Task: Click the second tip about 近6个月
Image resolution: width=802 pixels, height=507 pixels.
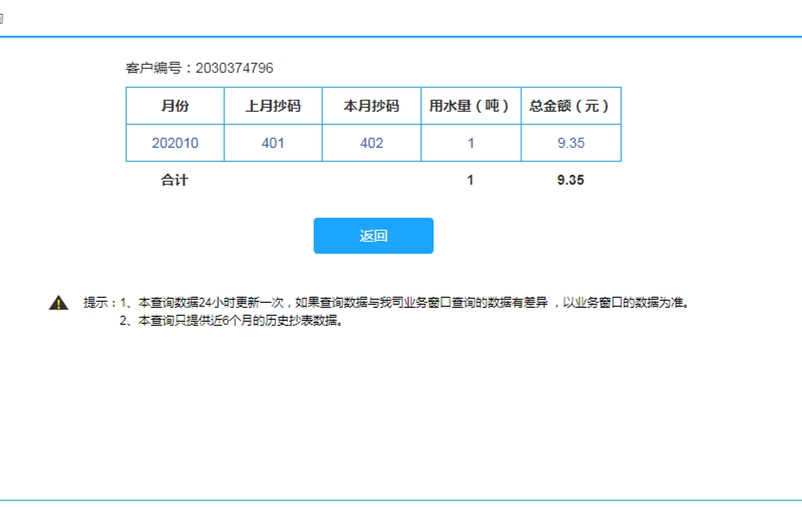Action: 231,321
